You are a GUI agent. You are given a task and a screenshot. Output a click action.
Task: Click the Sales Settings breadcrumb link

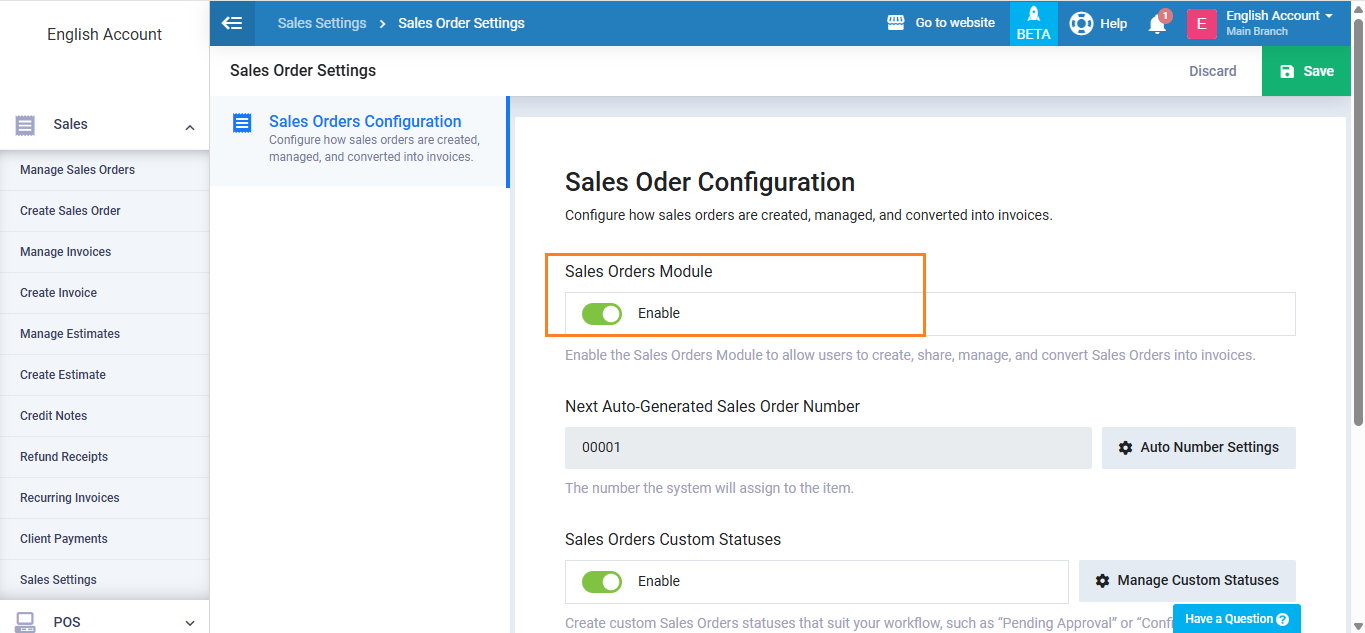click(x=321, y=23)
